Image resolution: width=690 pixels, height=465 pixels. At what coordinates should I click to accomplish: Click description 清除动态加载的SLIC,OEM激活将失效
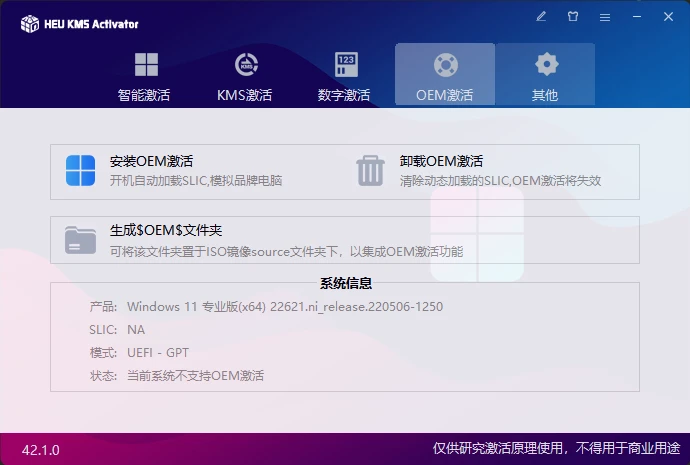click(500, 181)
